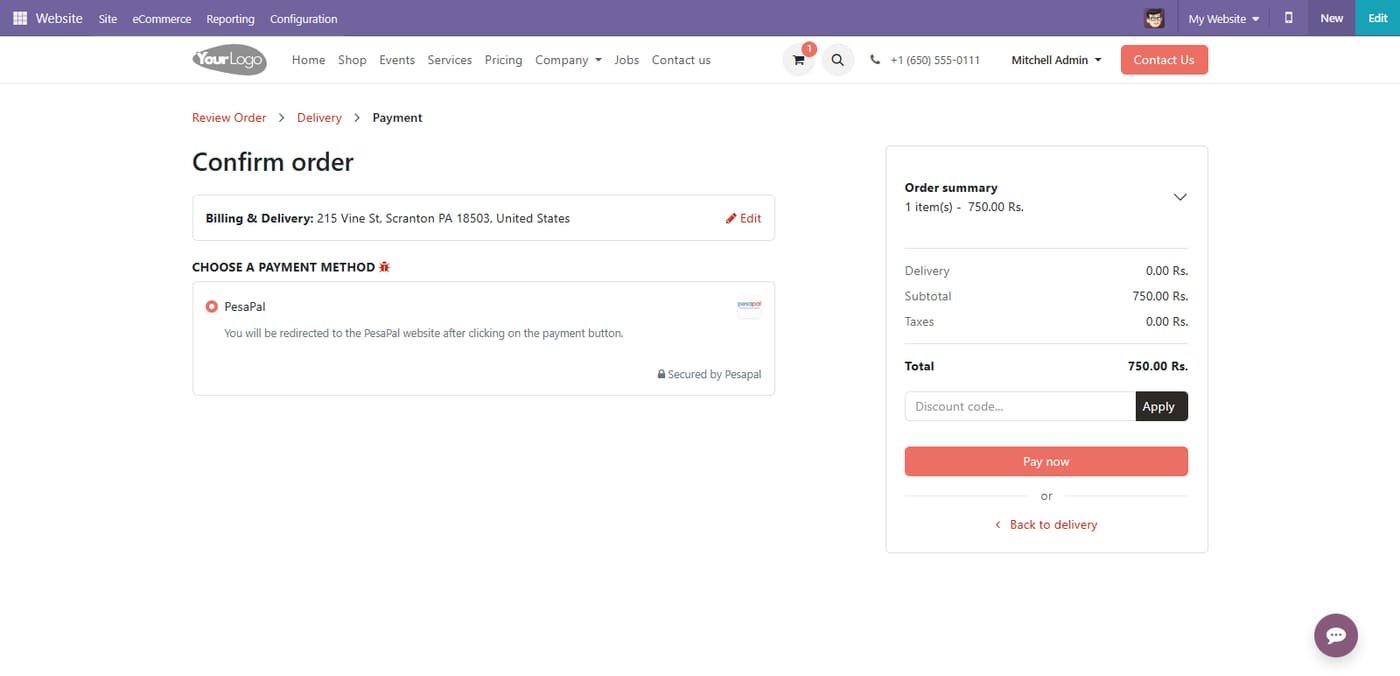
Task: Click the New button in top bar
Action: [x=1331, y=18]
